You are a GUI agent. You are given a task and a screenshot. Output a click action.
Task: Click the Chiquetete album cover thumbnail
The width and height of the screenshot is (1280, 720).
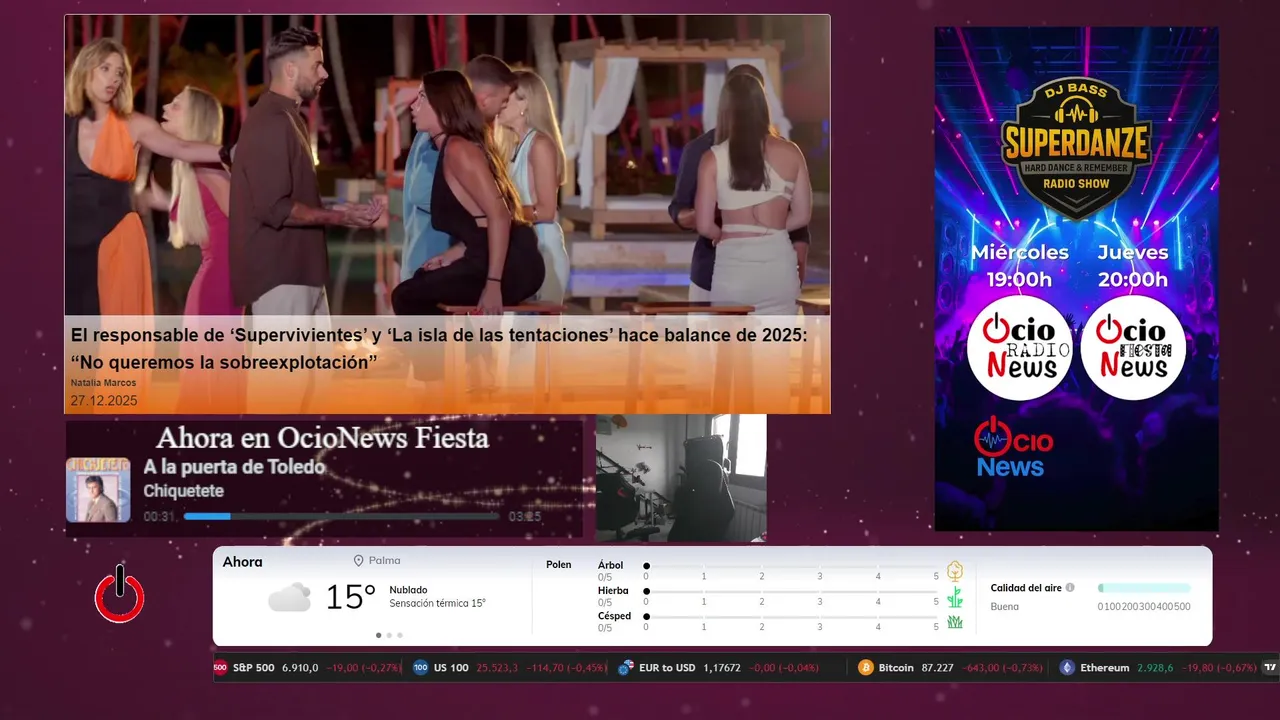point(98,490)
